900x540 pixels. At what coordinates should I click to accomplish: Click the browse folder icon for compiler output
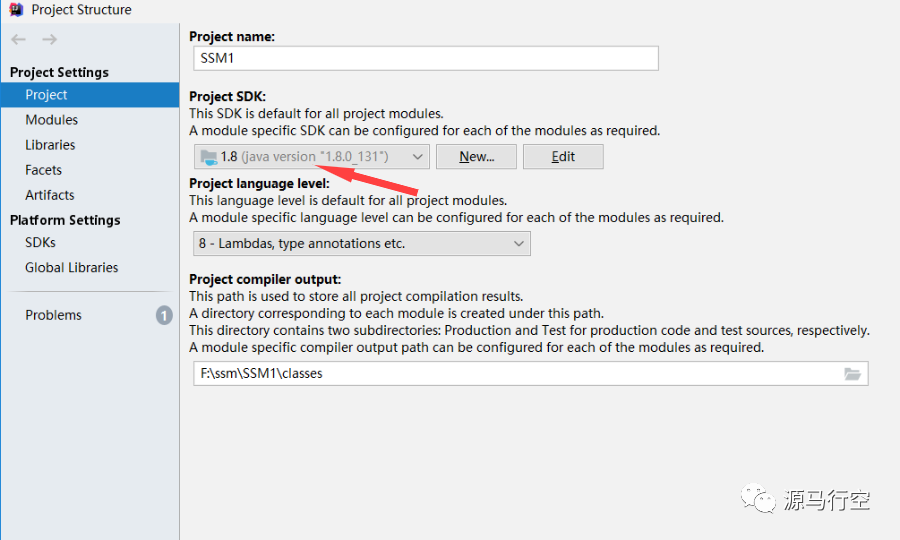[852, 374]
